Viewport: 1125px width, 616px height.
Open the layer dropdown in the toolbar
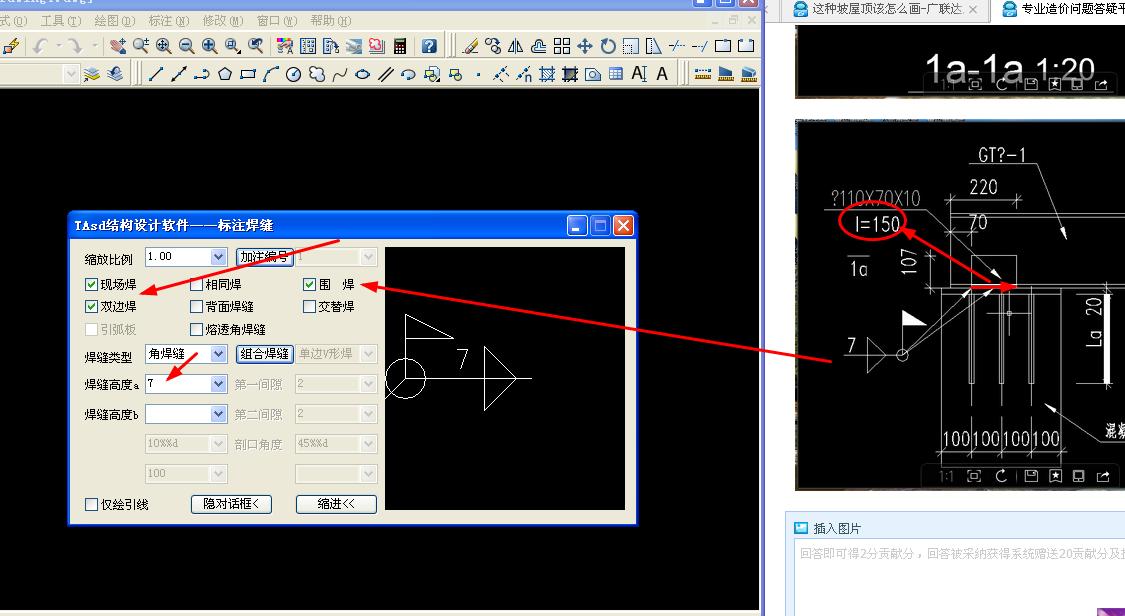(x=70, y=74)
